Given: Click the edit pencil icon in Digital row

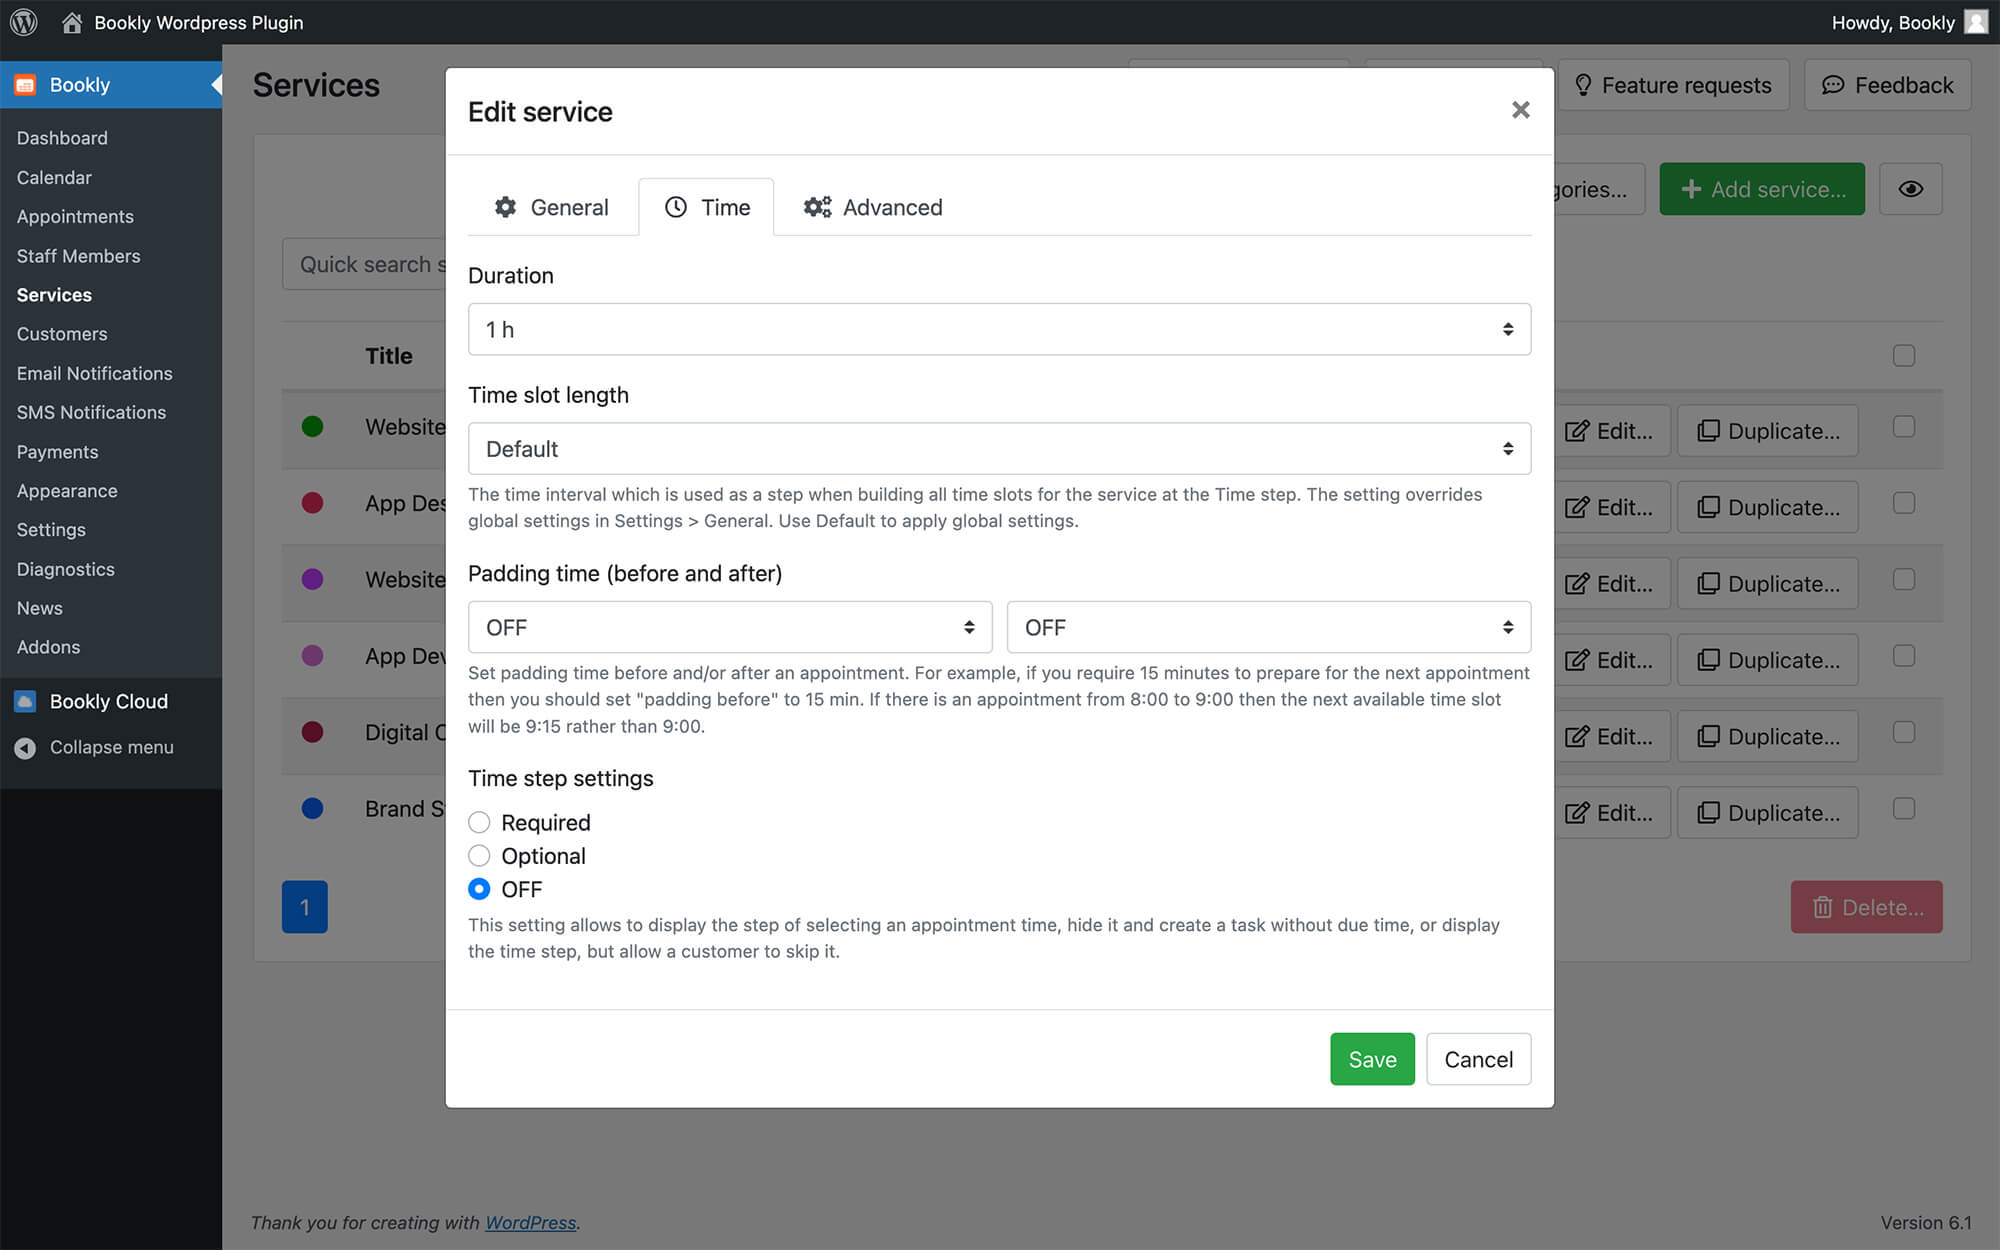Looking at the screenshot, I should tap(1577, 737).
